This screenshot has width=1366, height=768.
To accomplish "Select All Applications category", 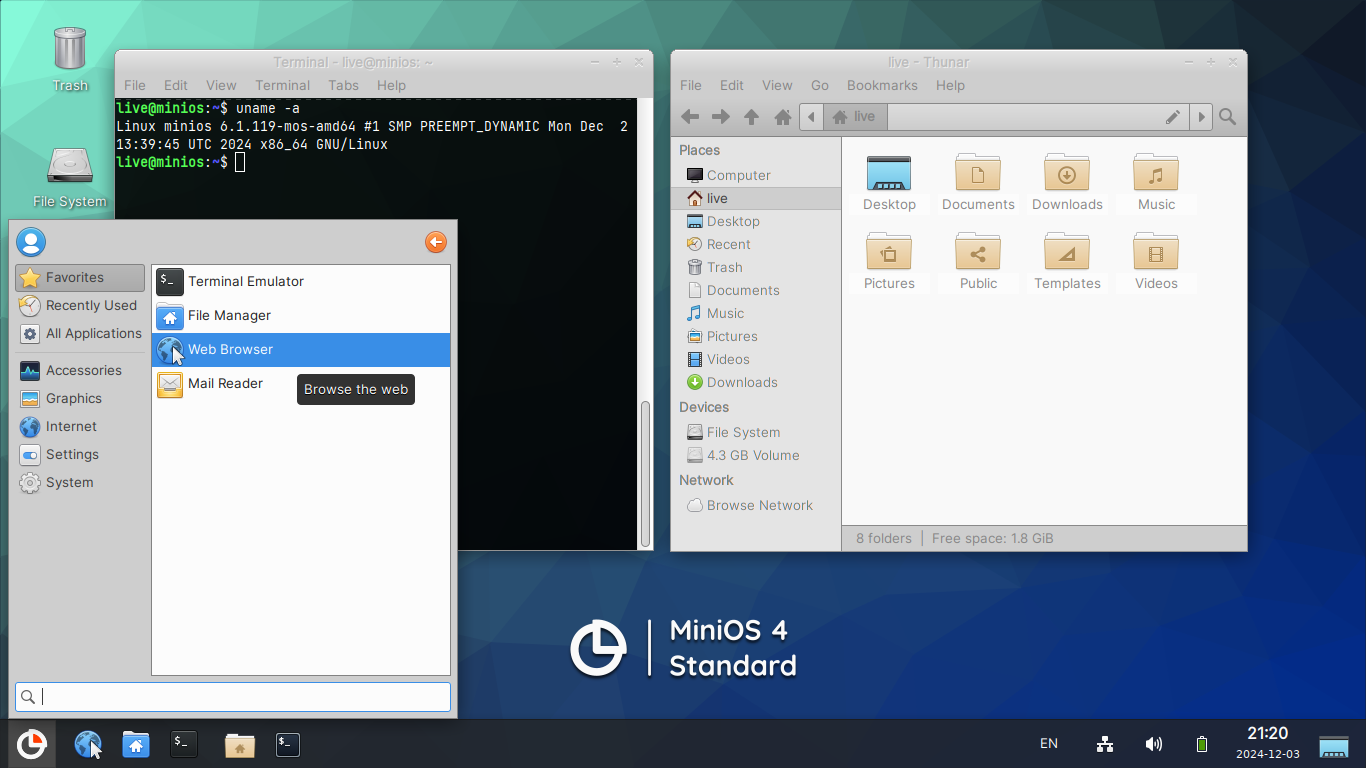I will (93, 334).
